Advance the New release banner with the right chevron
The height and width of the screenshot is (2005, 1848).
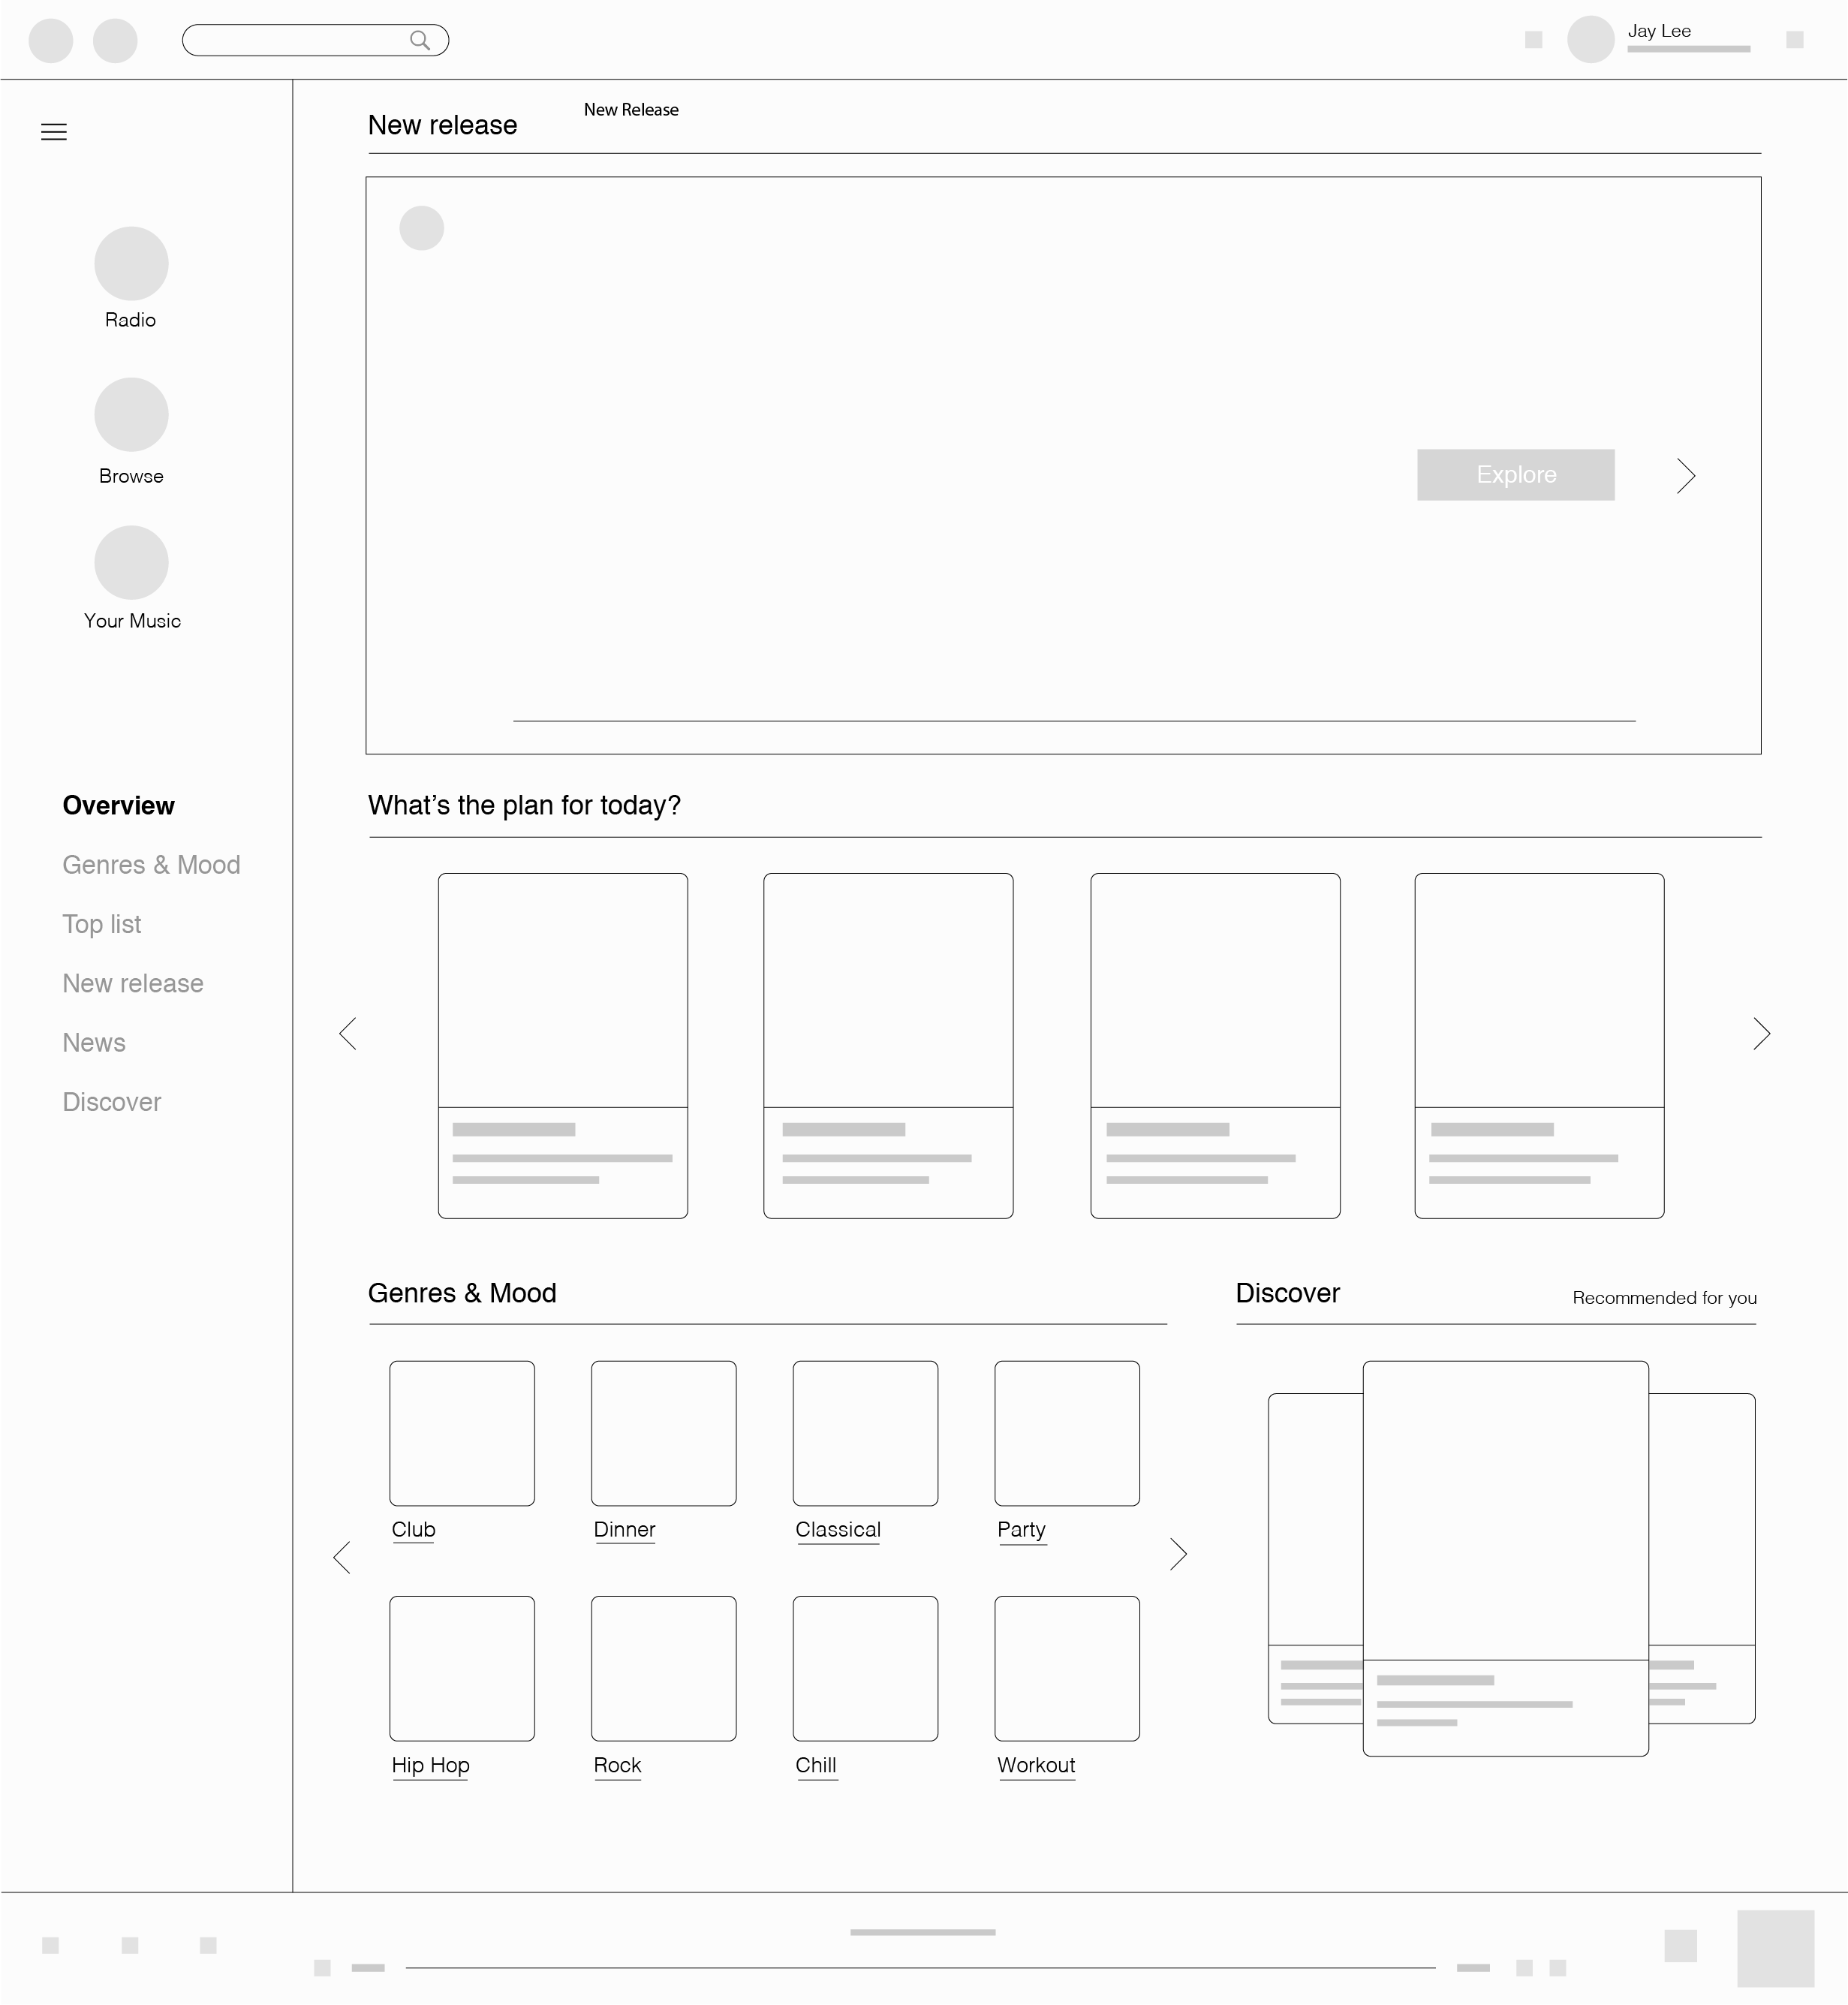1685,476
